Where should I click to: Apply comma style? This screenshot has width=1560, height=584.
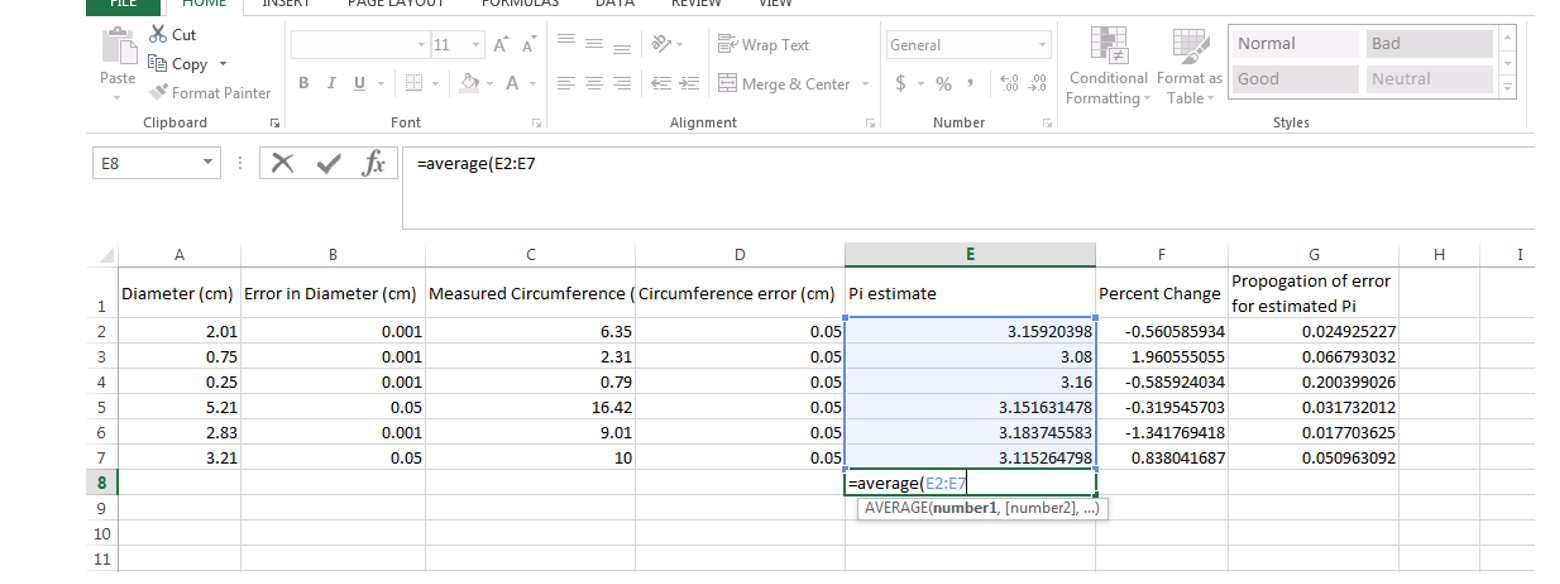(970, 84)
